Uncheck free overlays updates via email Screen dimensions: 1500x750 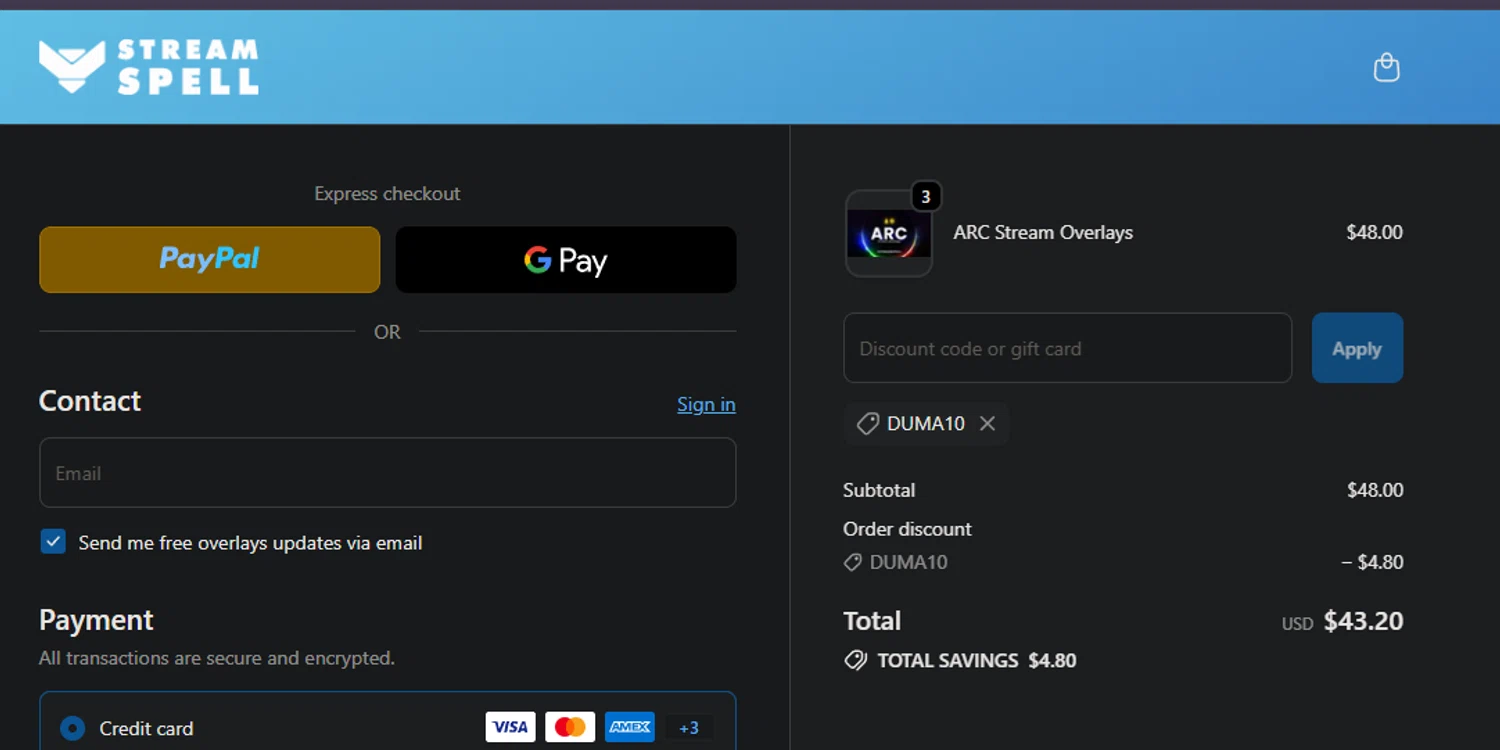pos(53,542)
